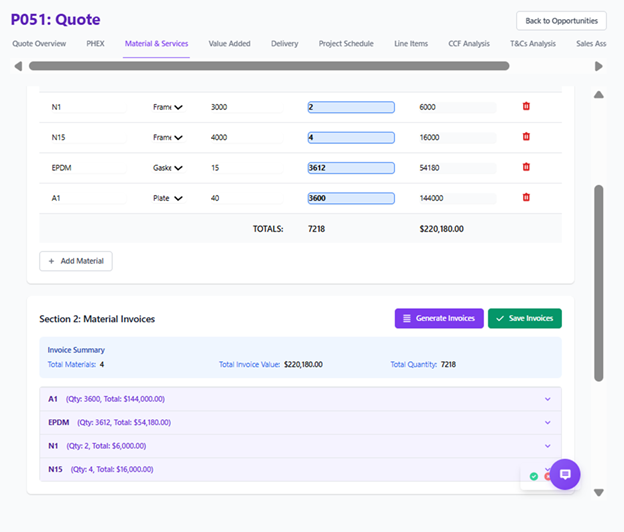Screen dimensions: 624x532
Task: Open the type dropdown for N1
Action: [168, 107]
